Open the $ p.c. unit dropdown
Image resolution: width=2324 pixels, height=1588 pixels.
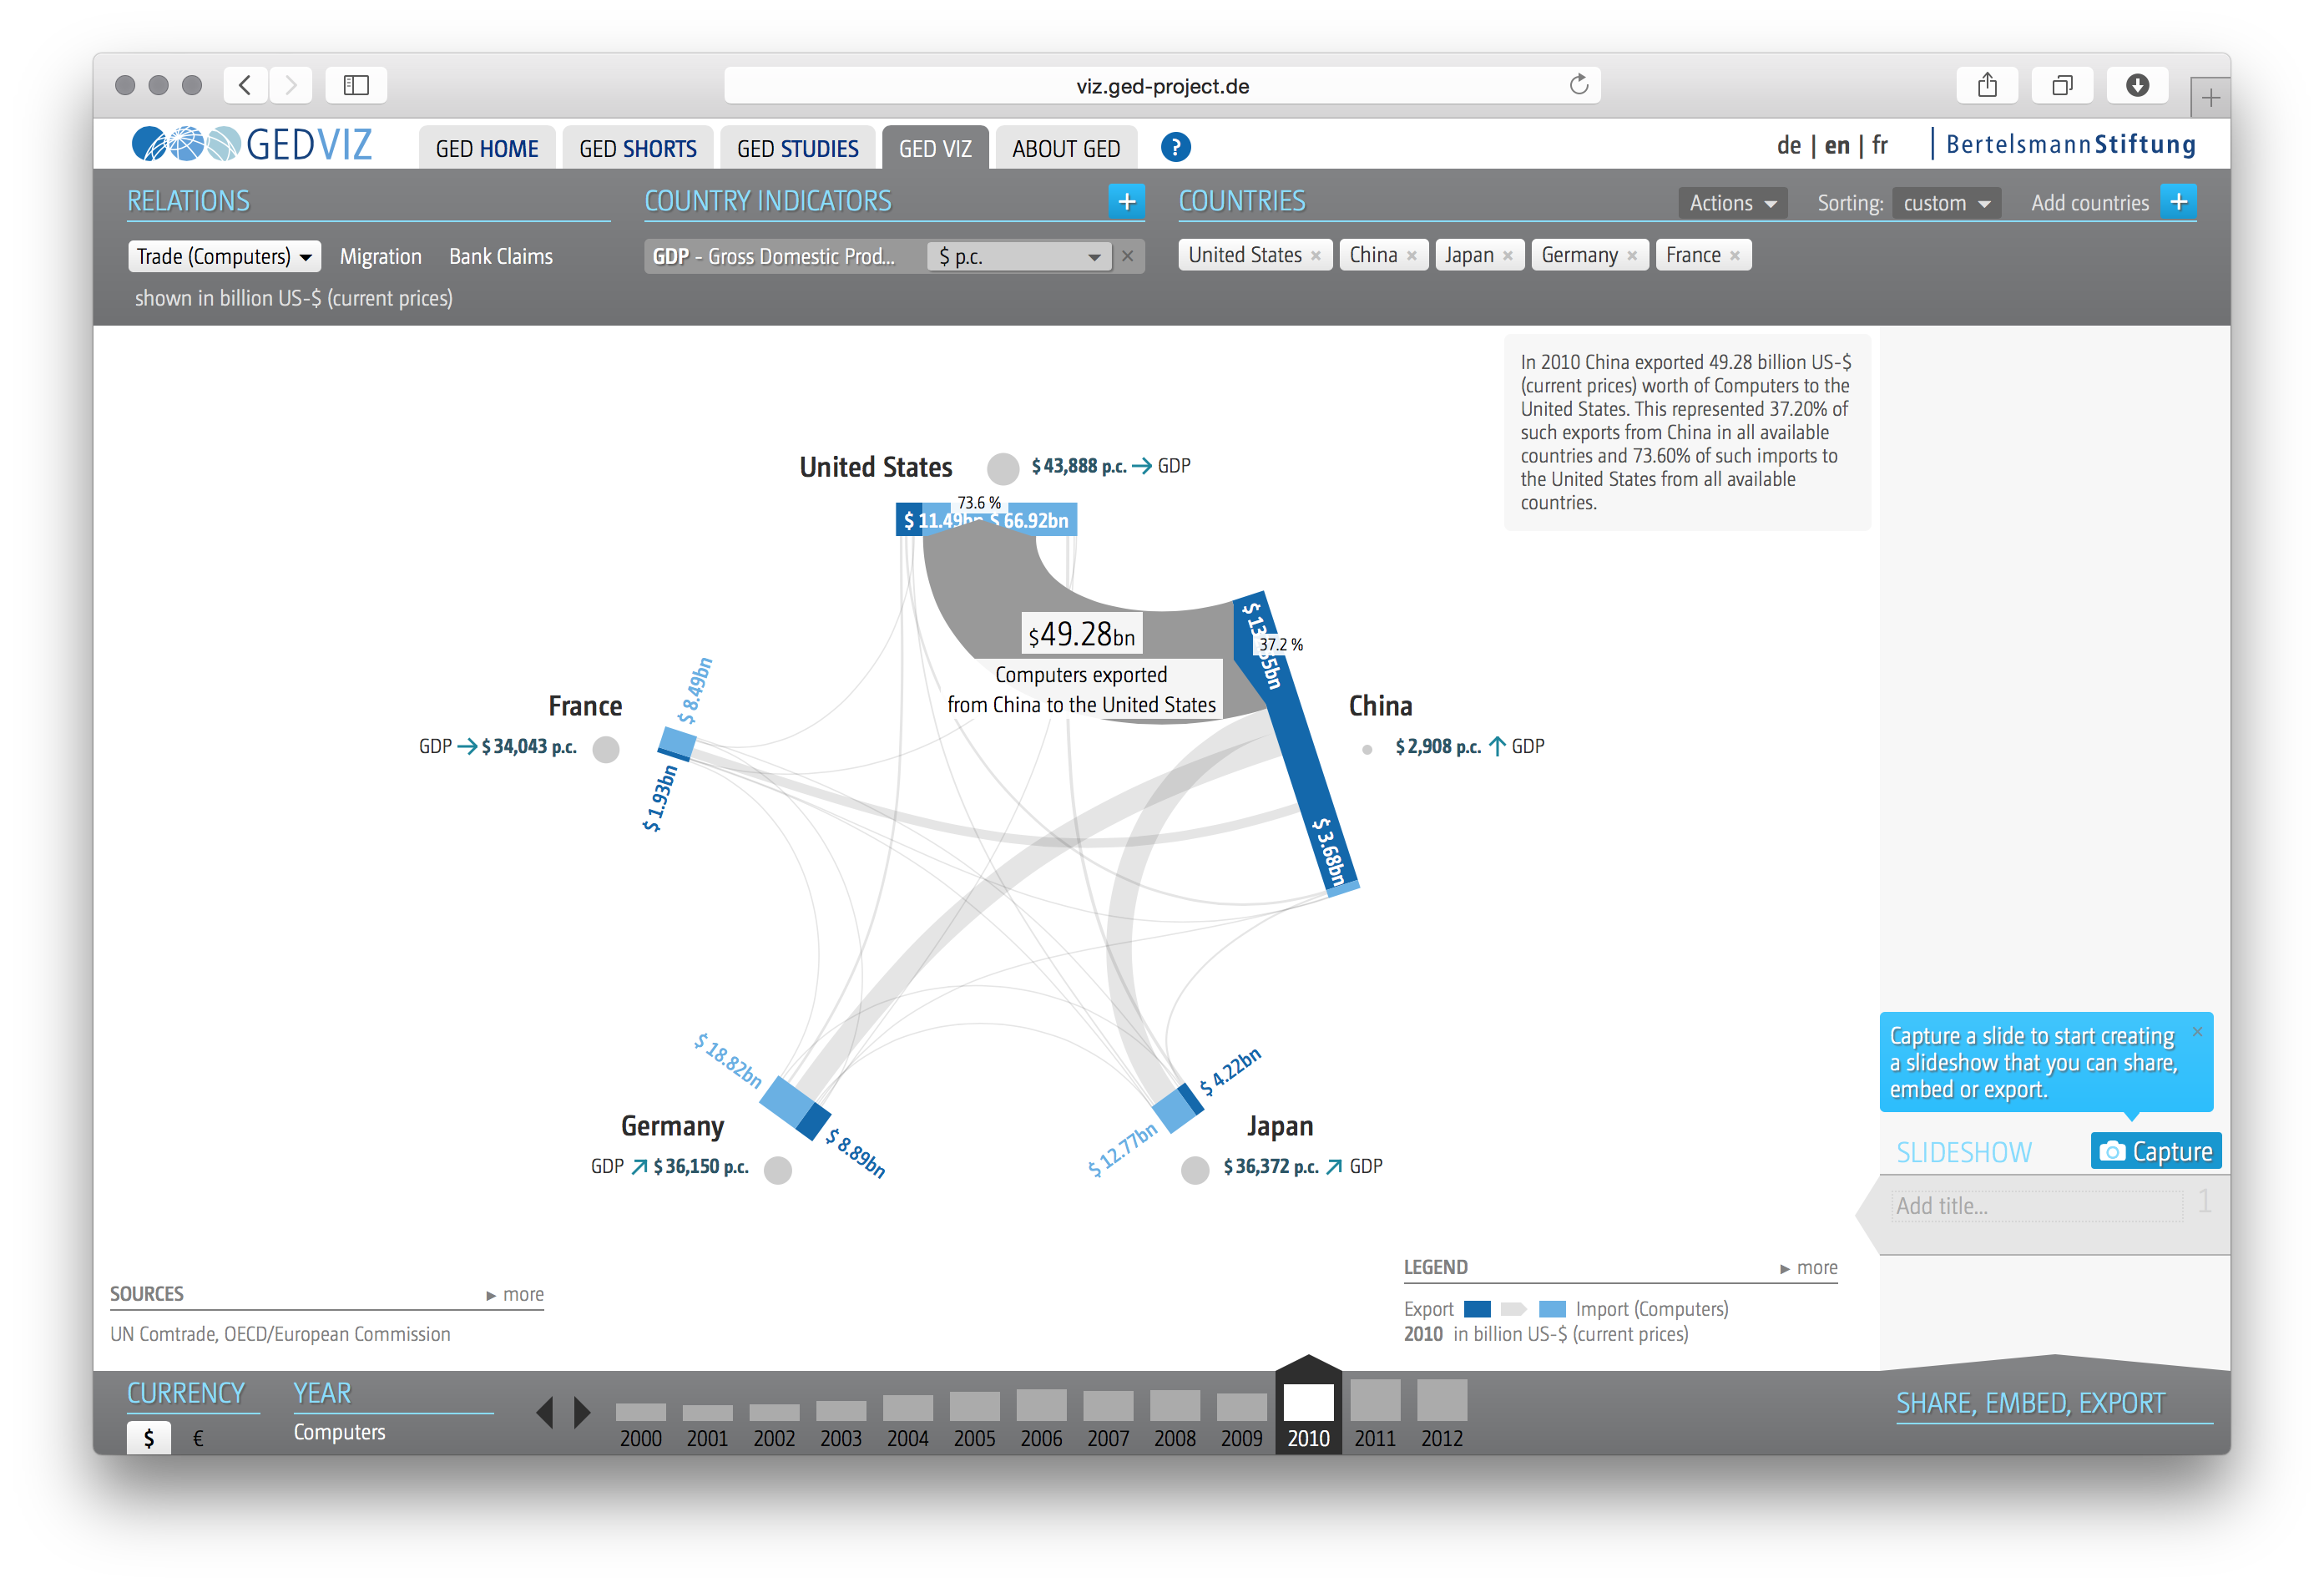1018,257
